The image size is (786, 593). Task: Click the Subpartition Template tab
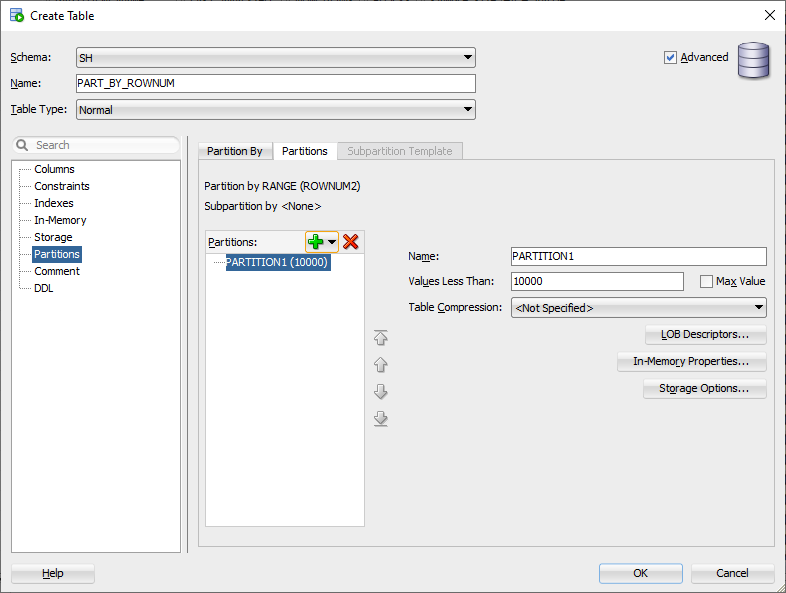[x=400, y=151]
